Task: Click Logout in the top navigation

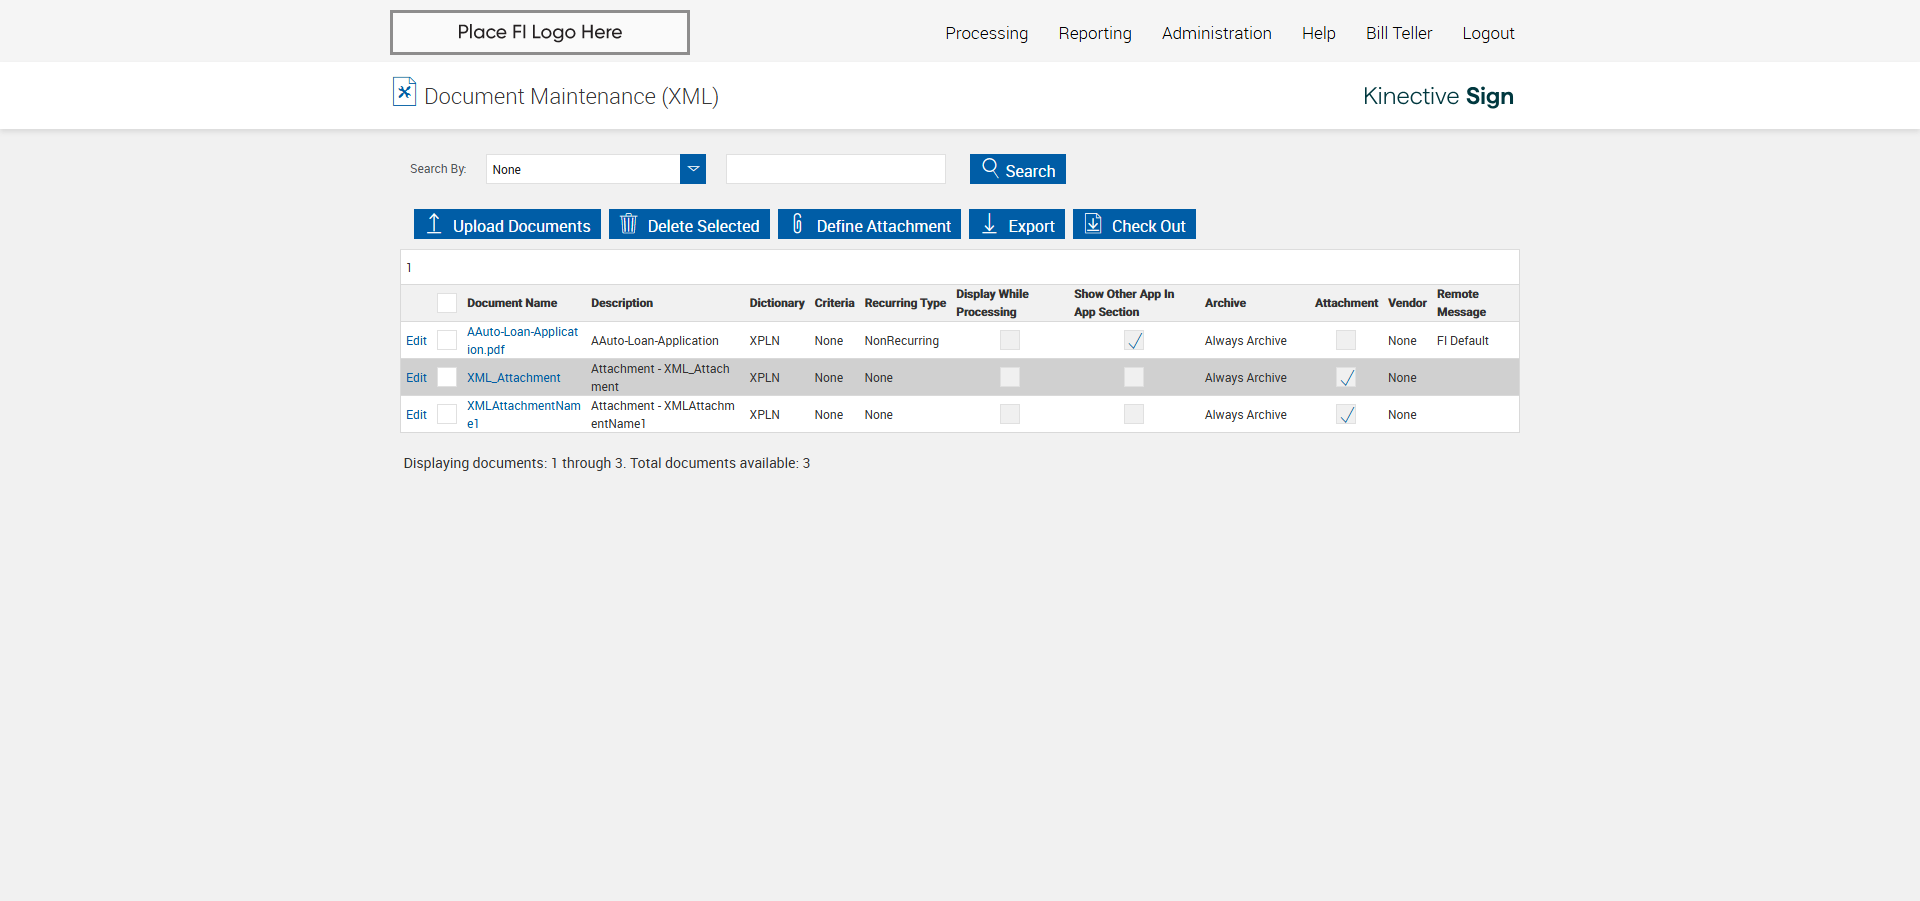Action: pos(1488,33)
